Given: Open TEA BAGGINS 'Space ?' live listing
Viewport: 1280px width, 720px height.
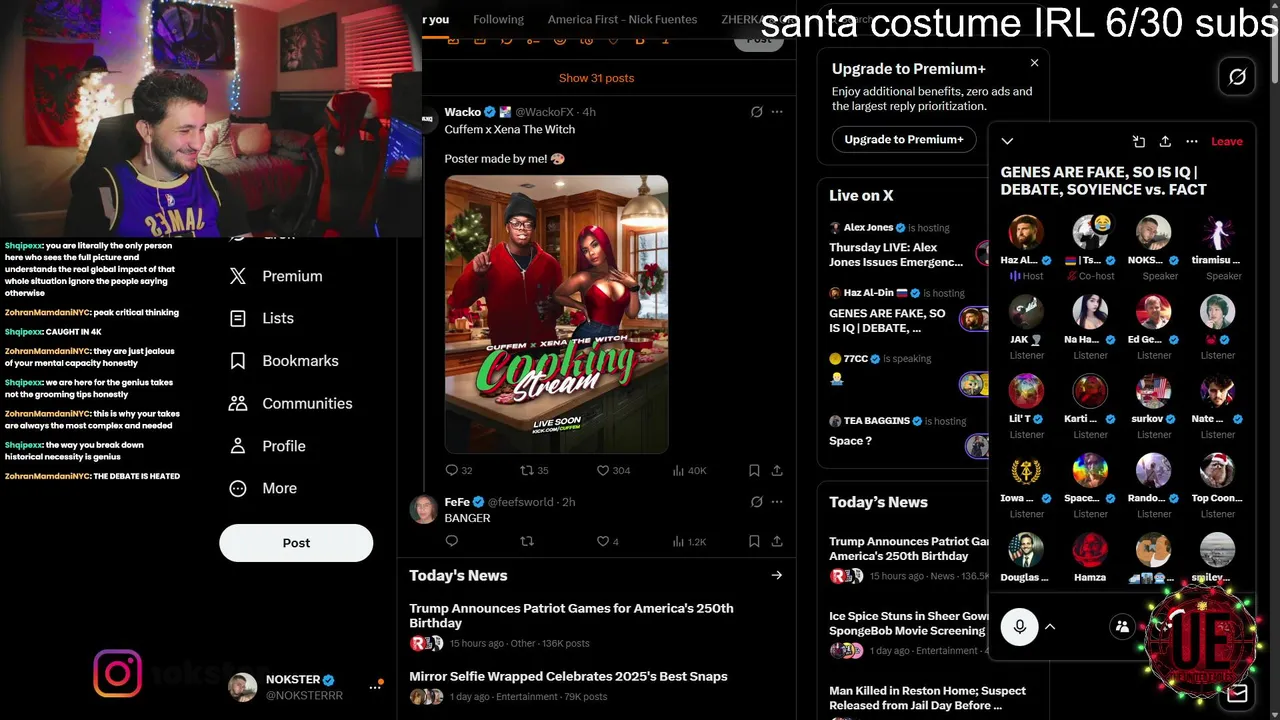Looking at the screenshot, I should pos(905,432).
